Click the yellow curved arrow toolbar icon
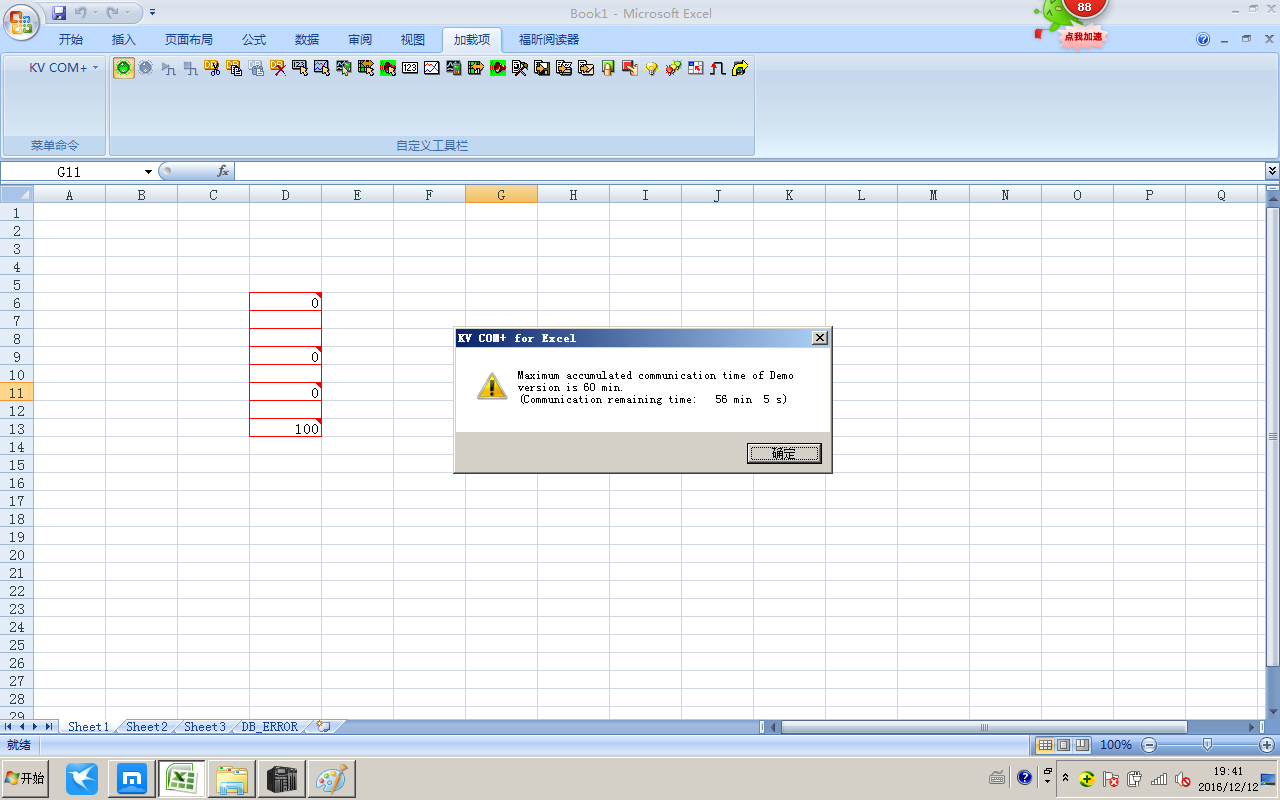This screenshot has height=800, width=1280. coord(740,68)
